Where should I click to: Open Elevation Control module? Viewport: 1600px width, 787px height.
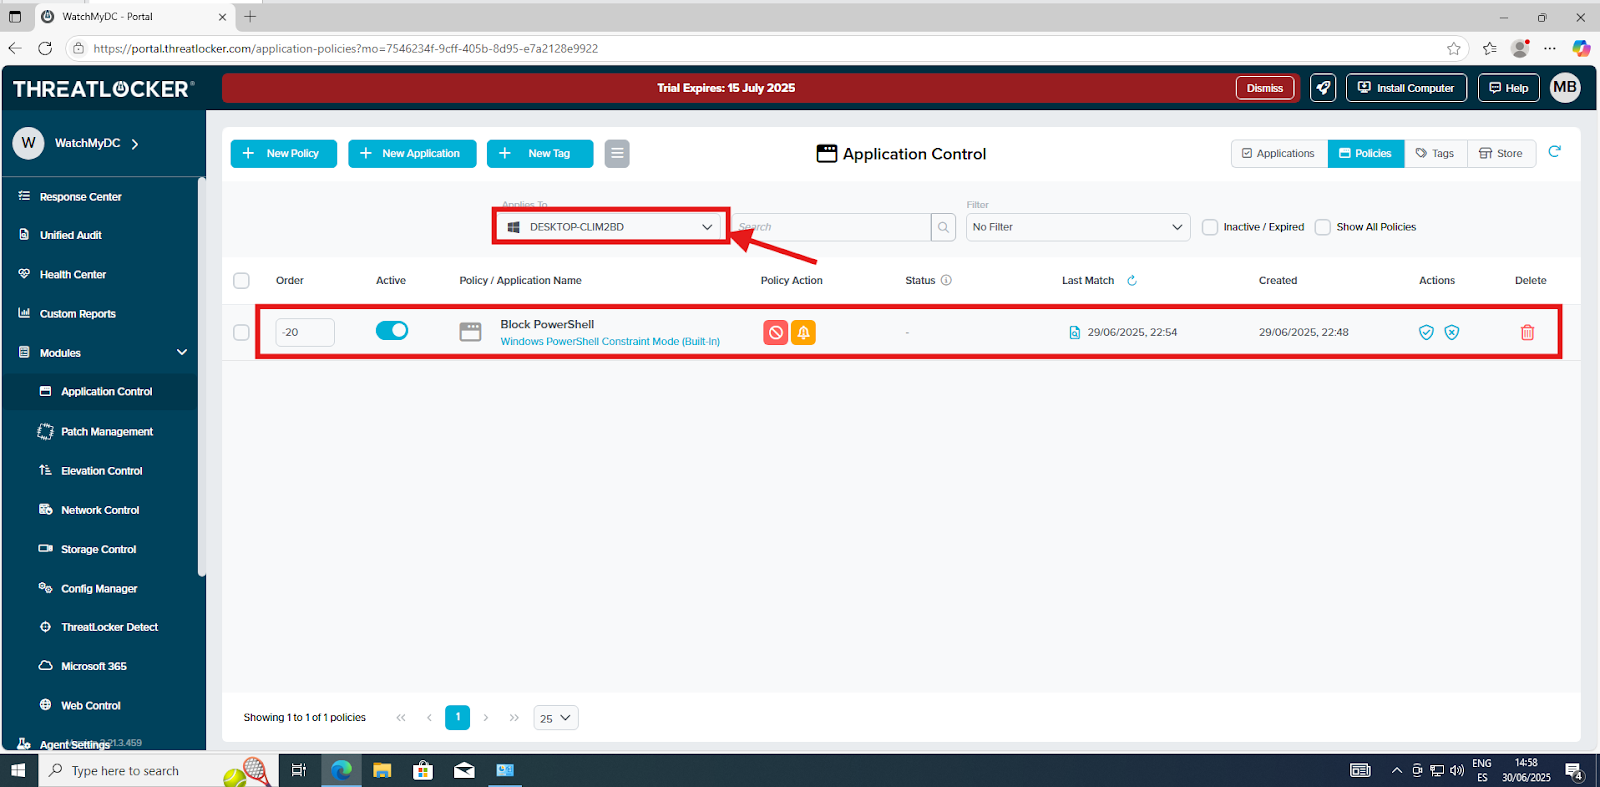100,470
